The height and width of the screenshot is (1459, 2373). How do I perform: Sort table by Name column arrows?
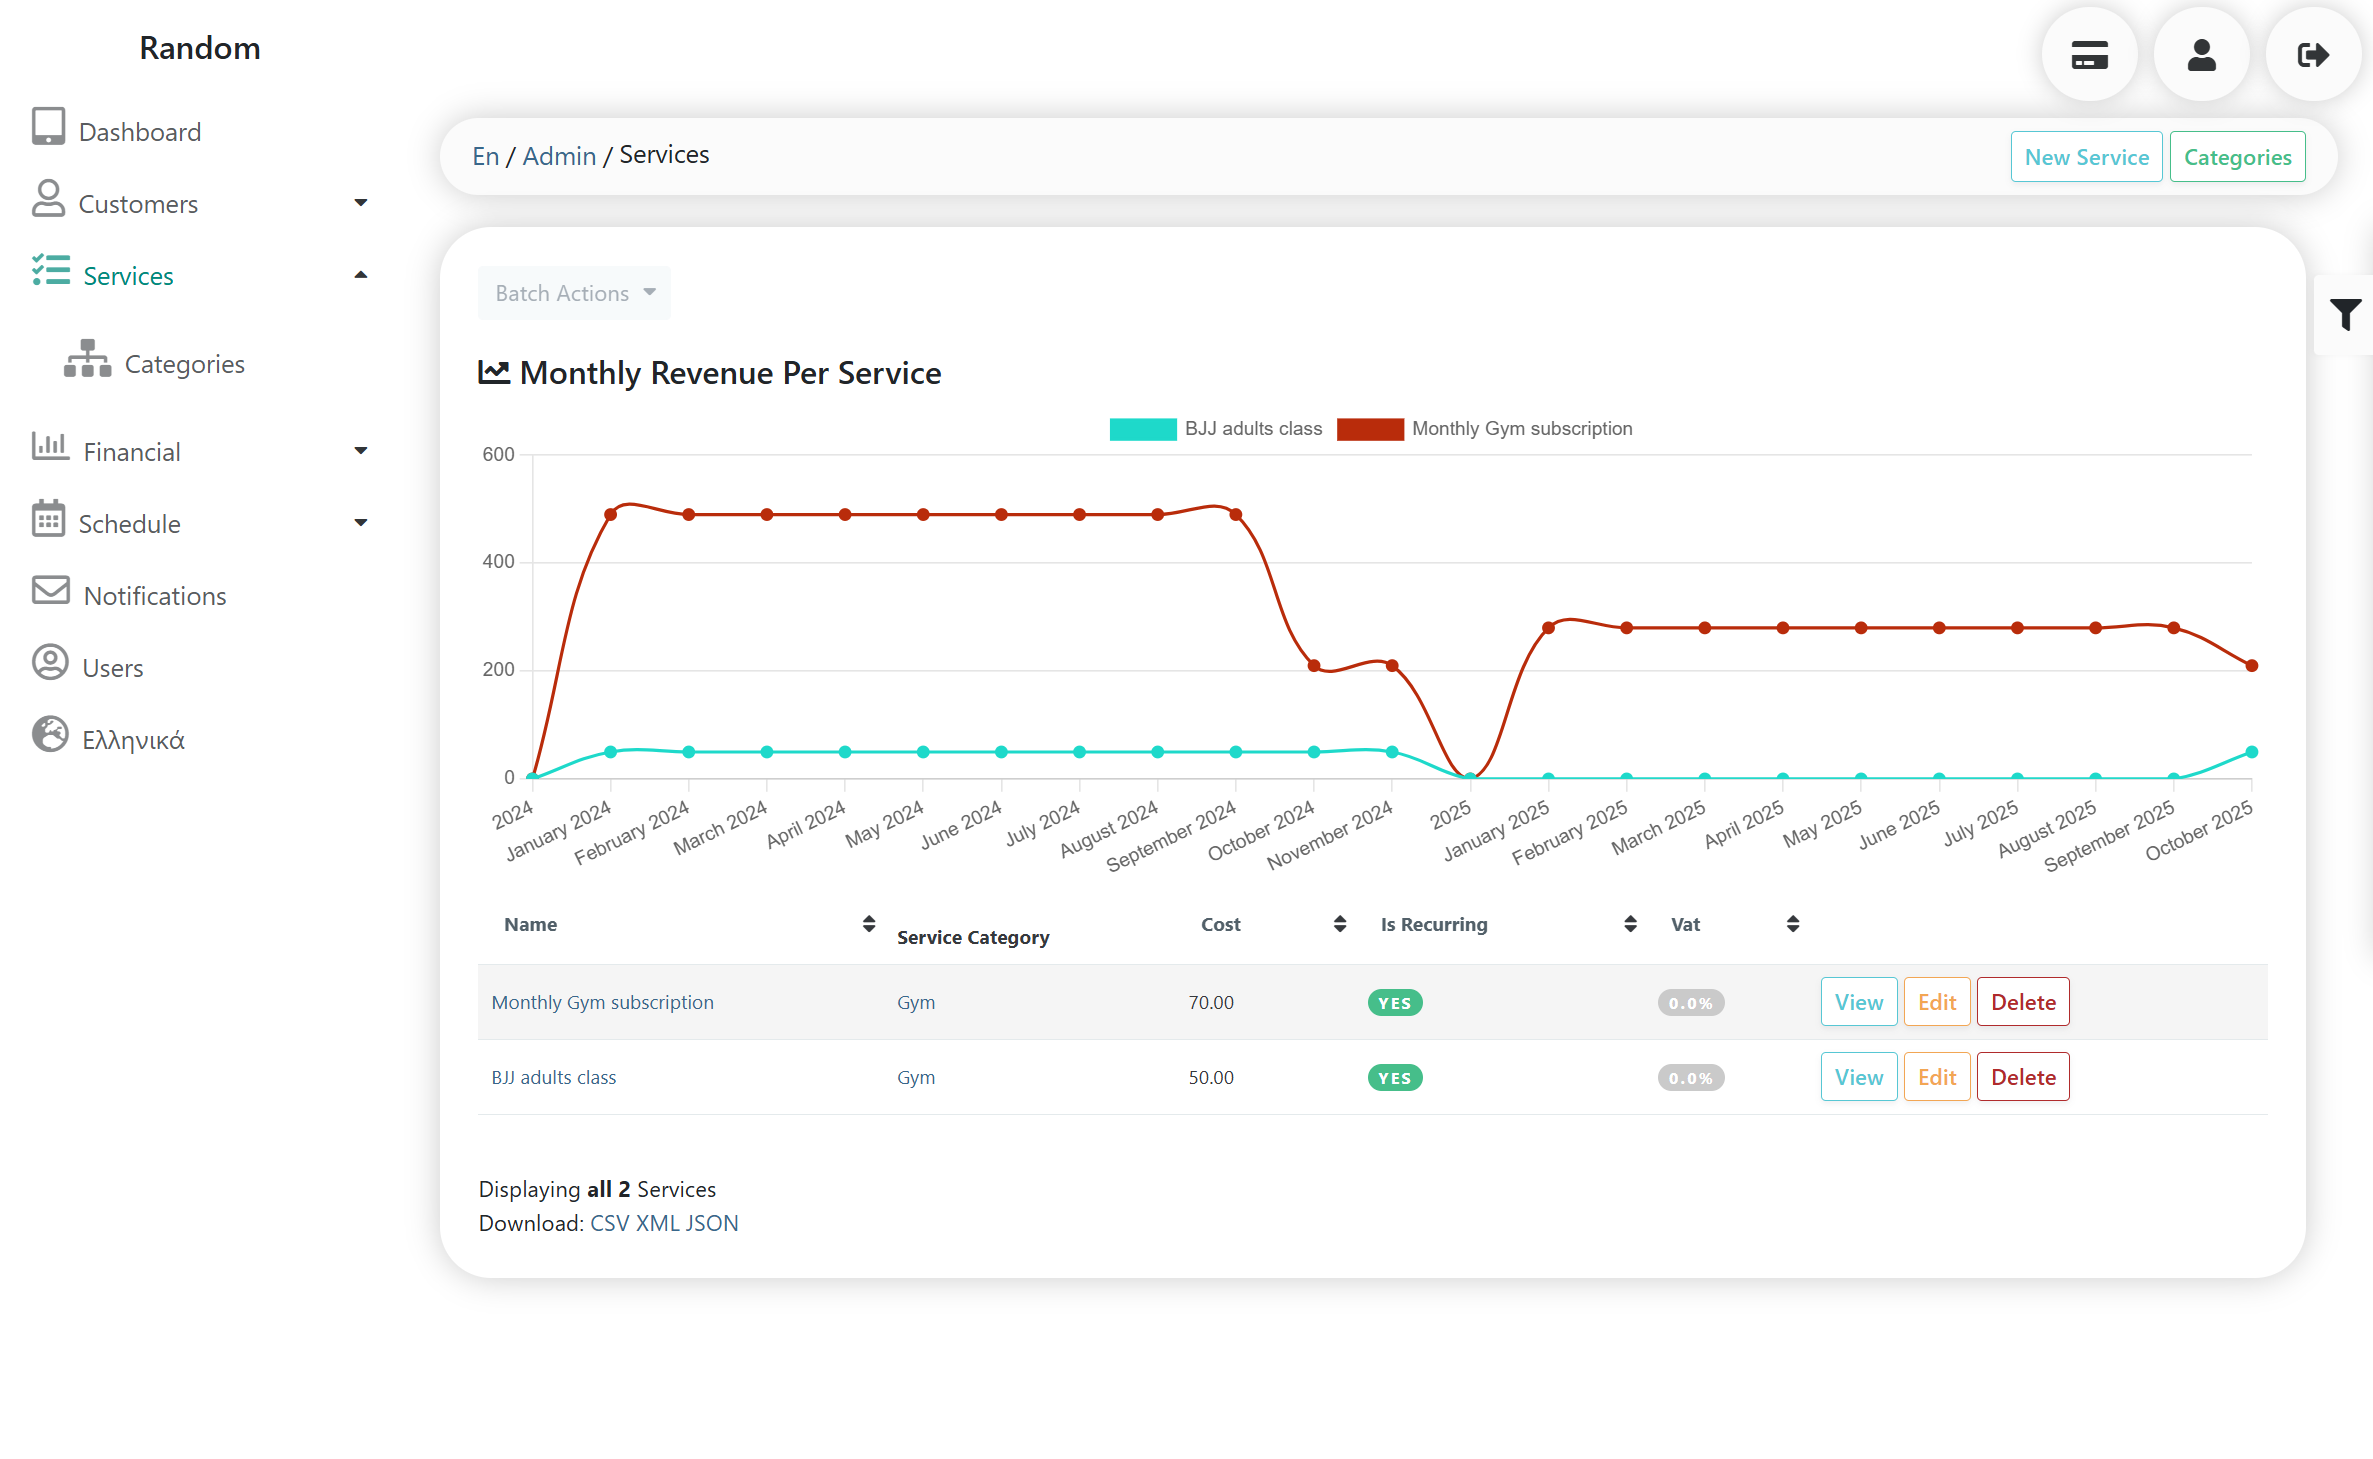(868, 924)
